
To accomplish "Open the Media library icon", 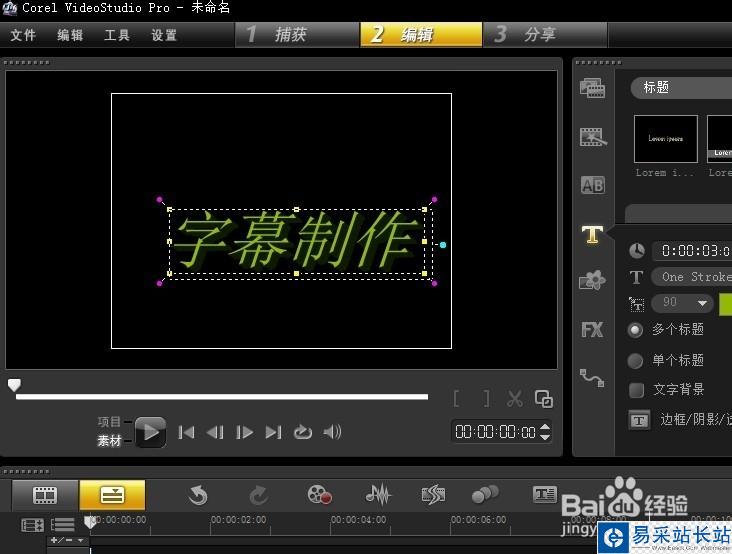I will click(x=592, y=88).
